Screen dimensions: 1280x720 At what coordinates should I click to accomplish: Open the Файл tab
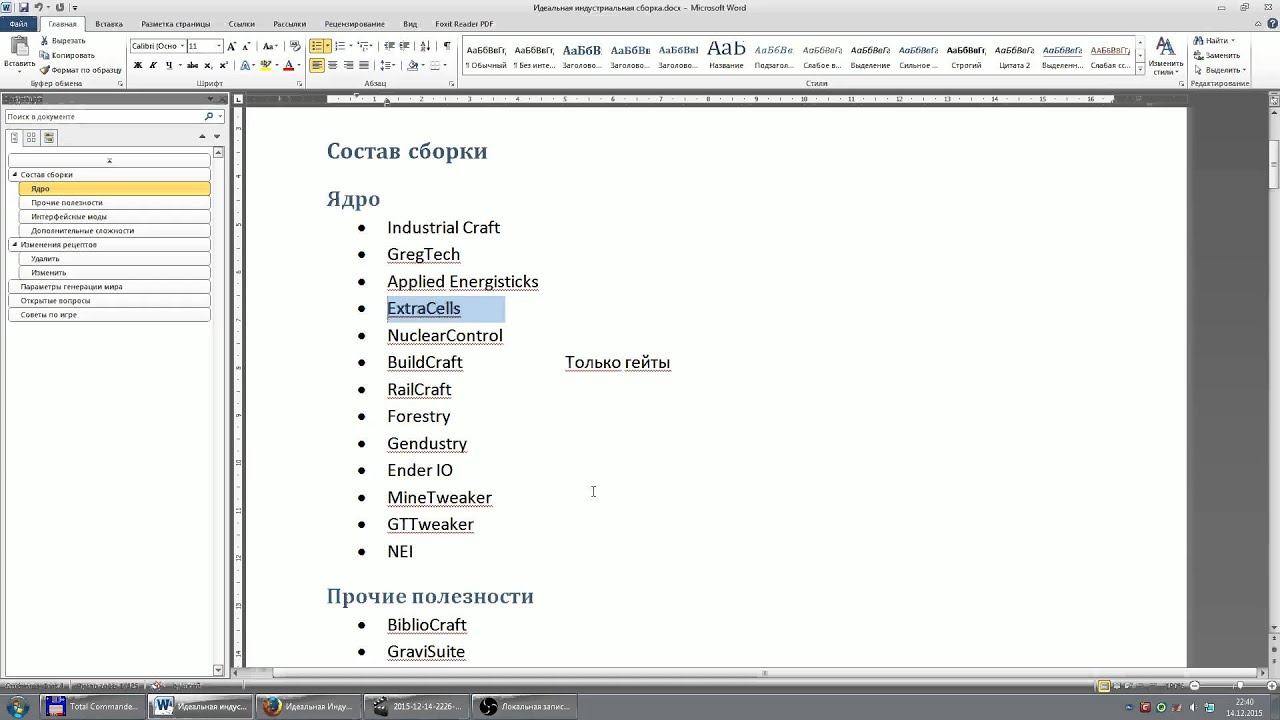click(x=19, y=24)
